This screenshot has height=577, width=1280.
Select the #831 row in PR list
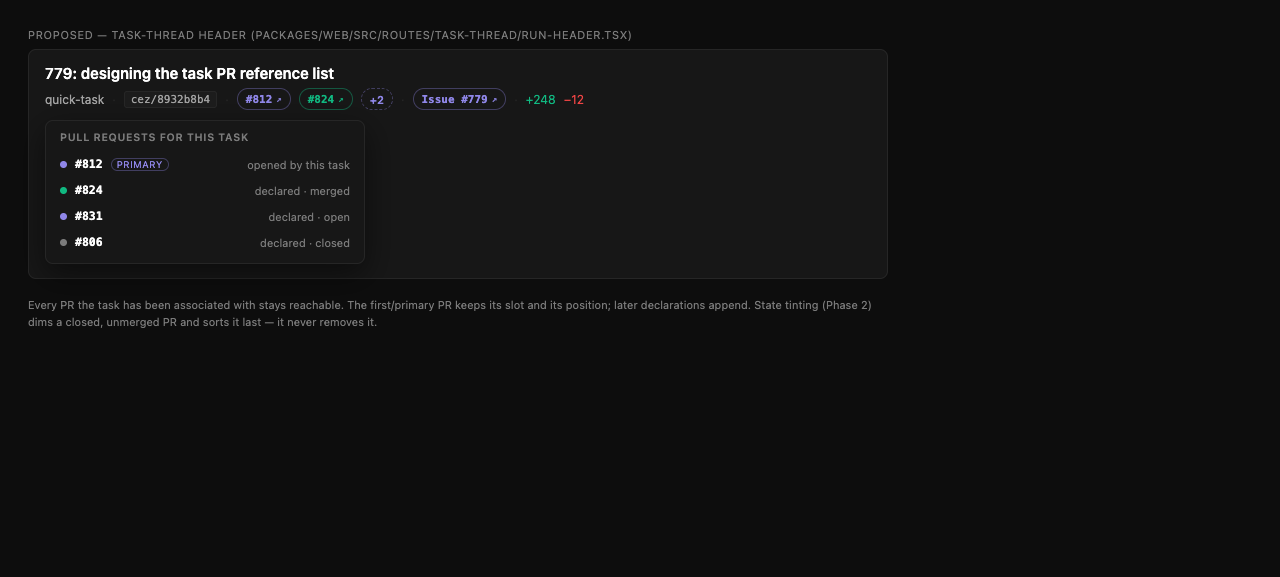click(205, 216)
